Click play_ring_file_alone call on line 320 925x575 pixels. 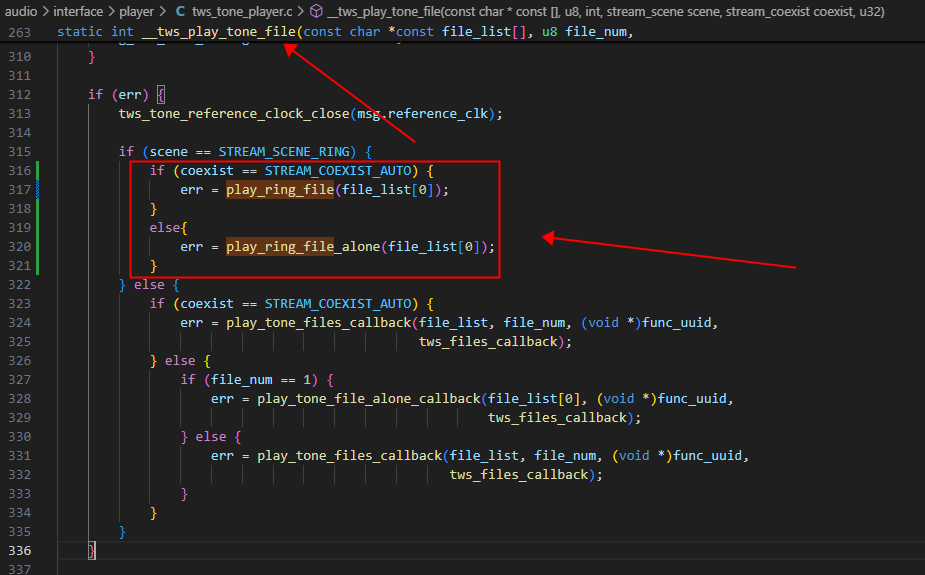303,247
